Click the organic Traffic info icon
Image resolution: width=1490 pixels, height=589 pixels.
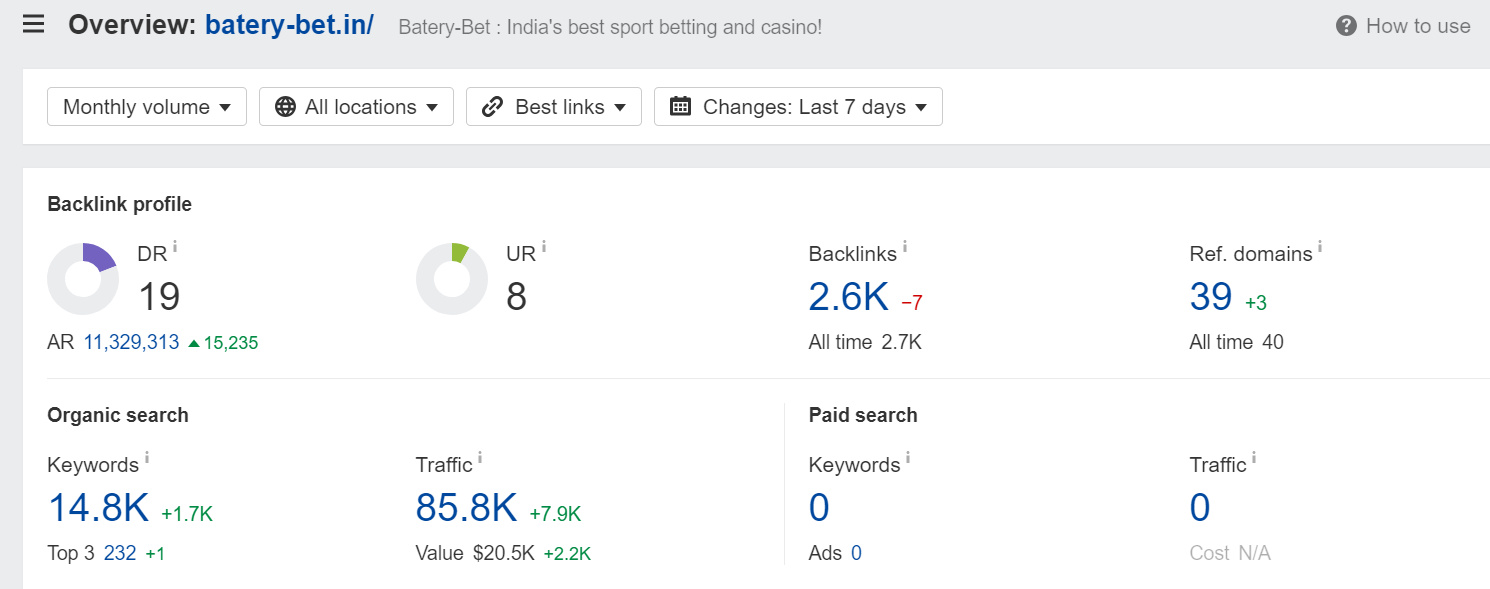point(480,457)
